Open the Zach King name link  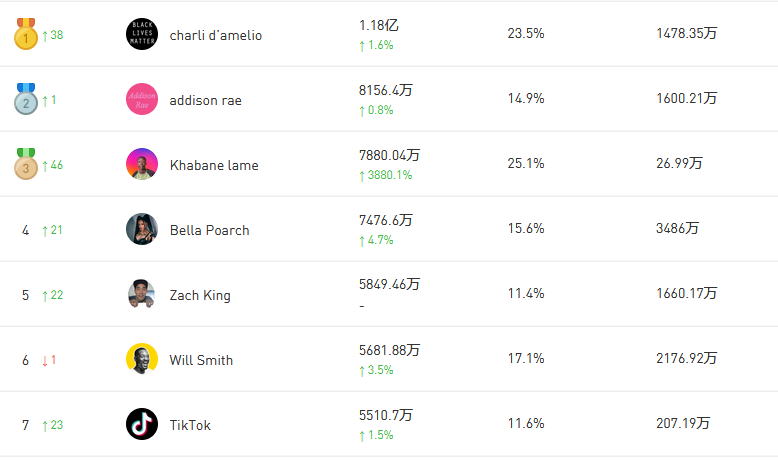click(200, 296)
